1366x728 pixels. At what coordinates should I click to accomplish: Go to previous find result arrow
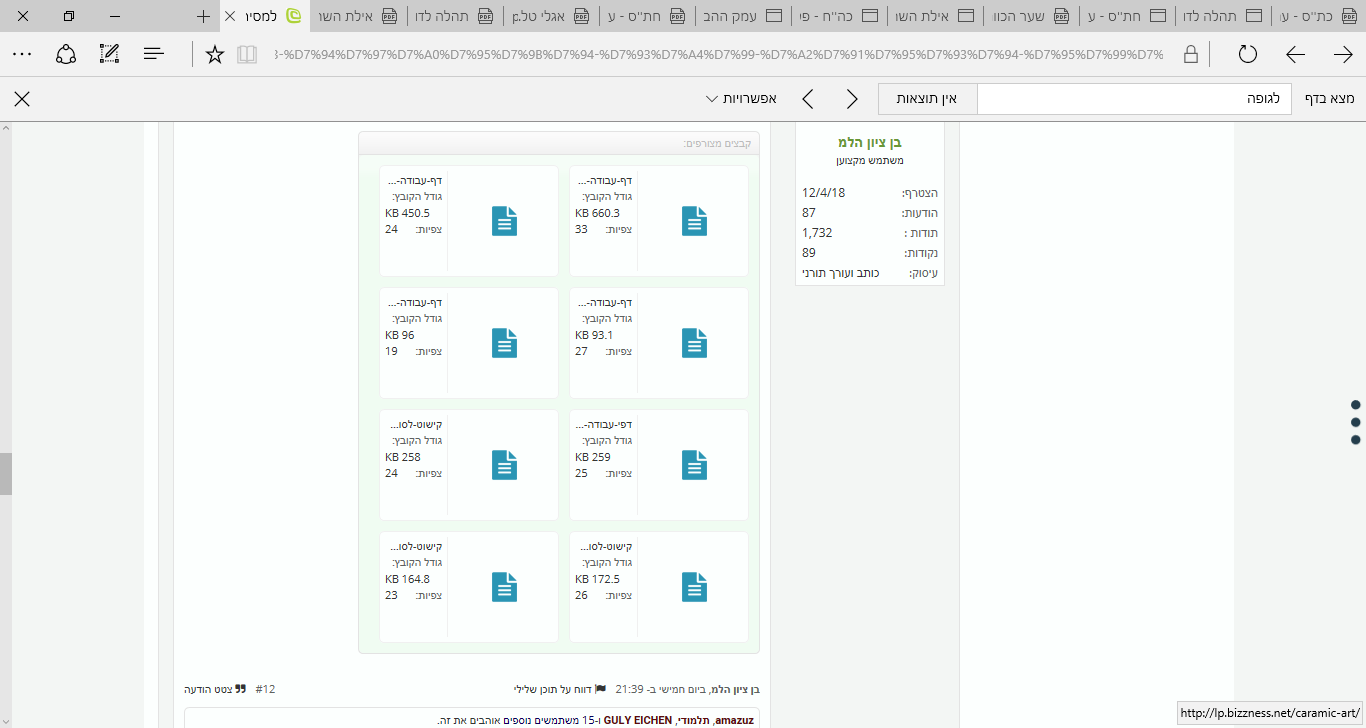(852, 99)
